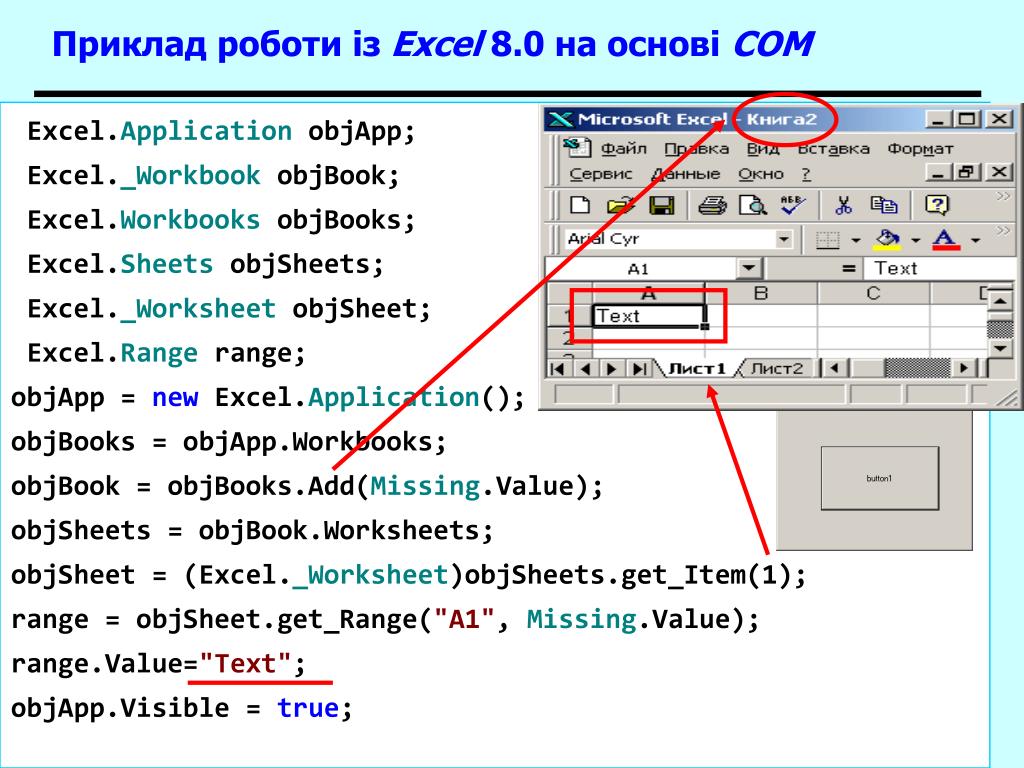
Task: Click the Print icon in Excel toolbar
Action: coord(712,205)
